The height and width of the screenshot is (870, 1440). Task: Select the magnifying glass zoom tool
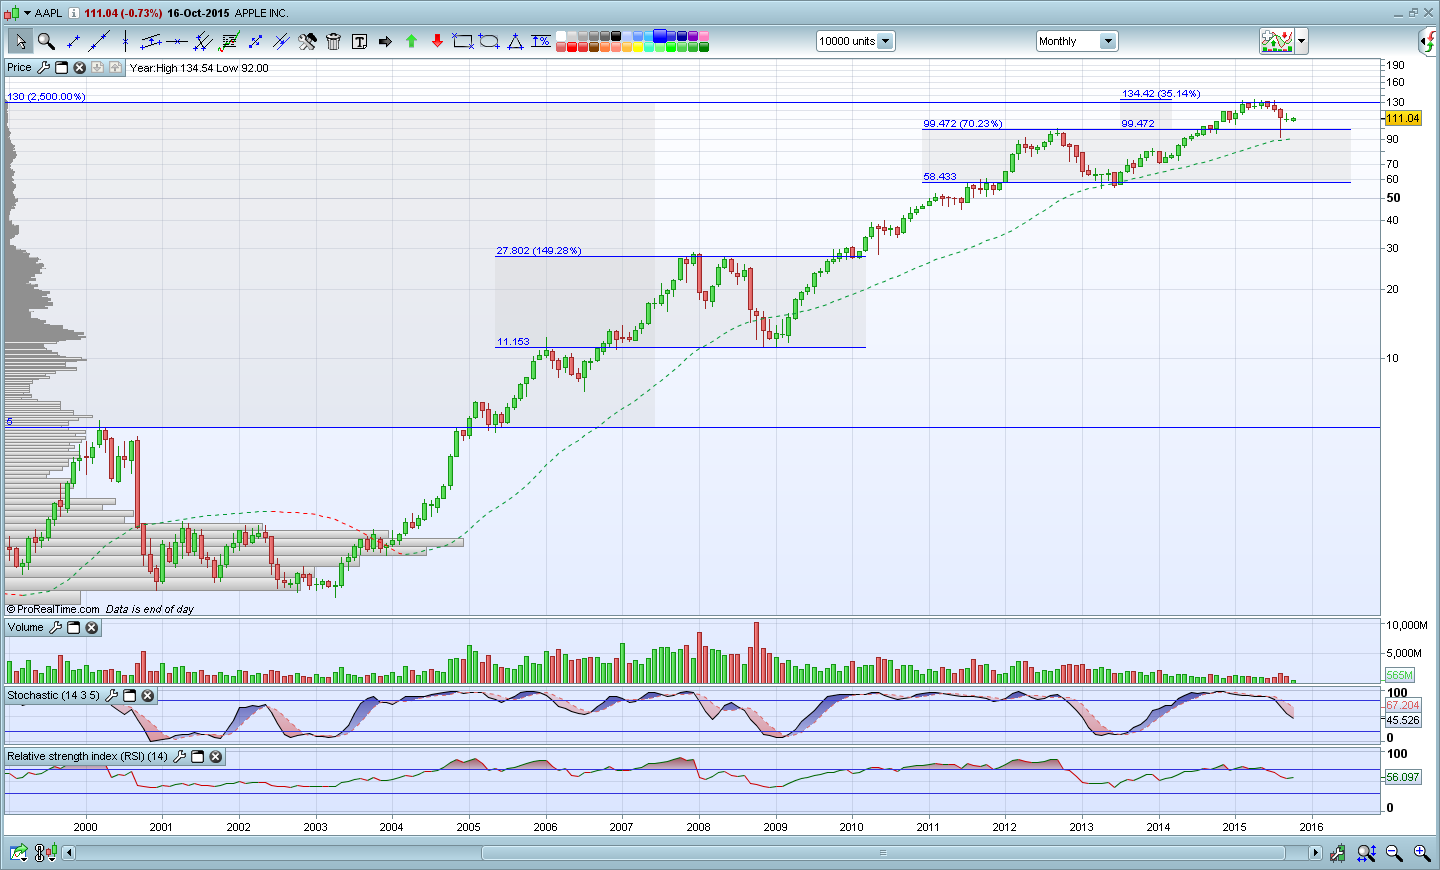[x=46, y=41]
